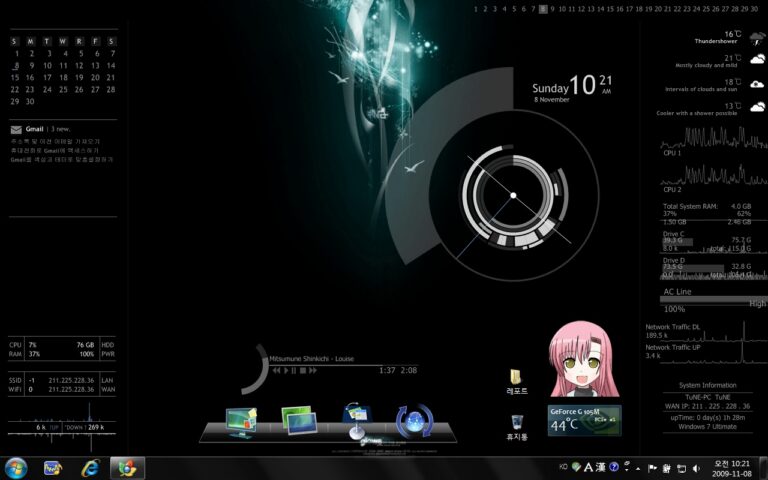Open the stacked pictures icon in the dock
768x480 pixels.
[299, 420]
